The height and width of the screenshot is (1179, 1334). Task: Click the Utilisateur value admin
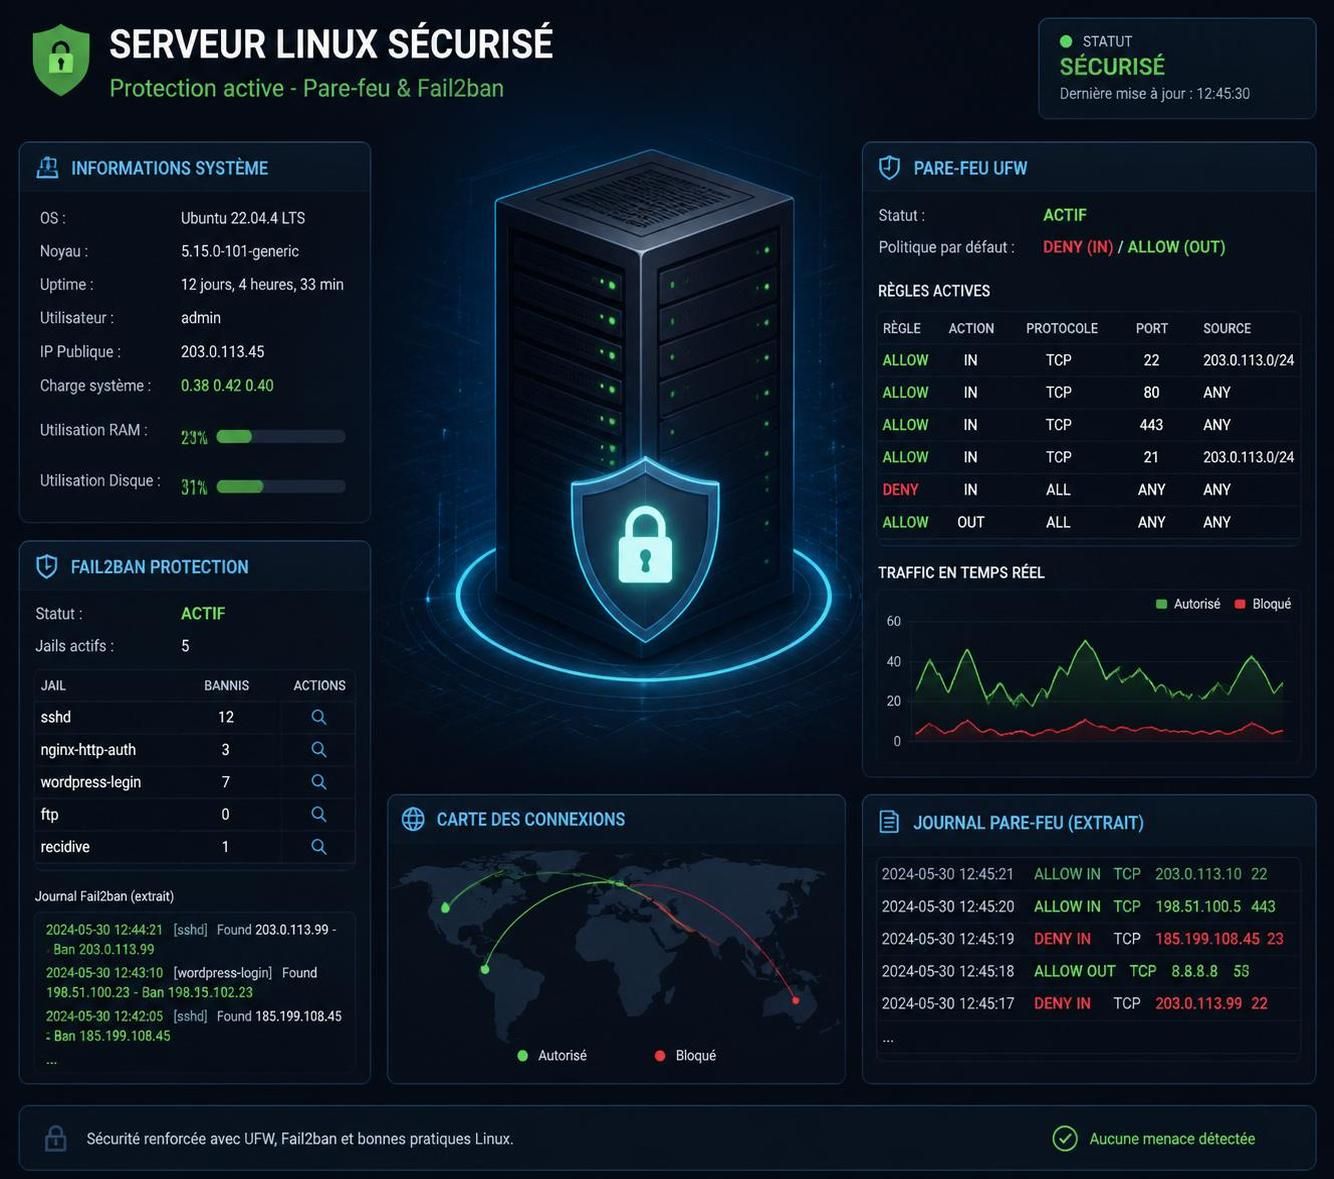201,317
